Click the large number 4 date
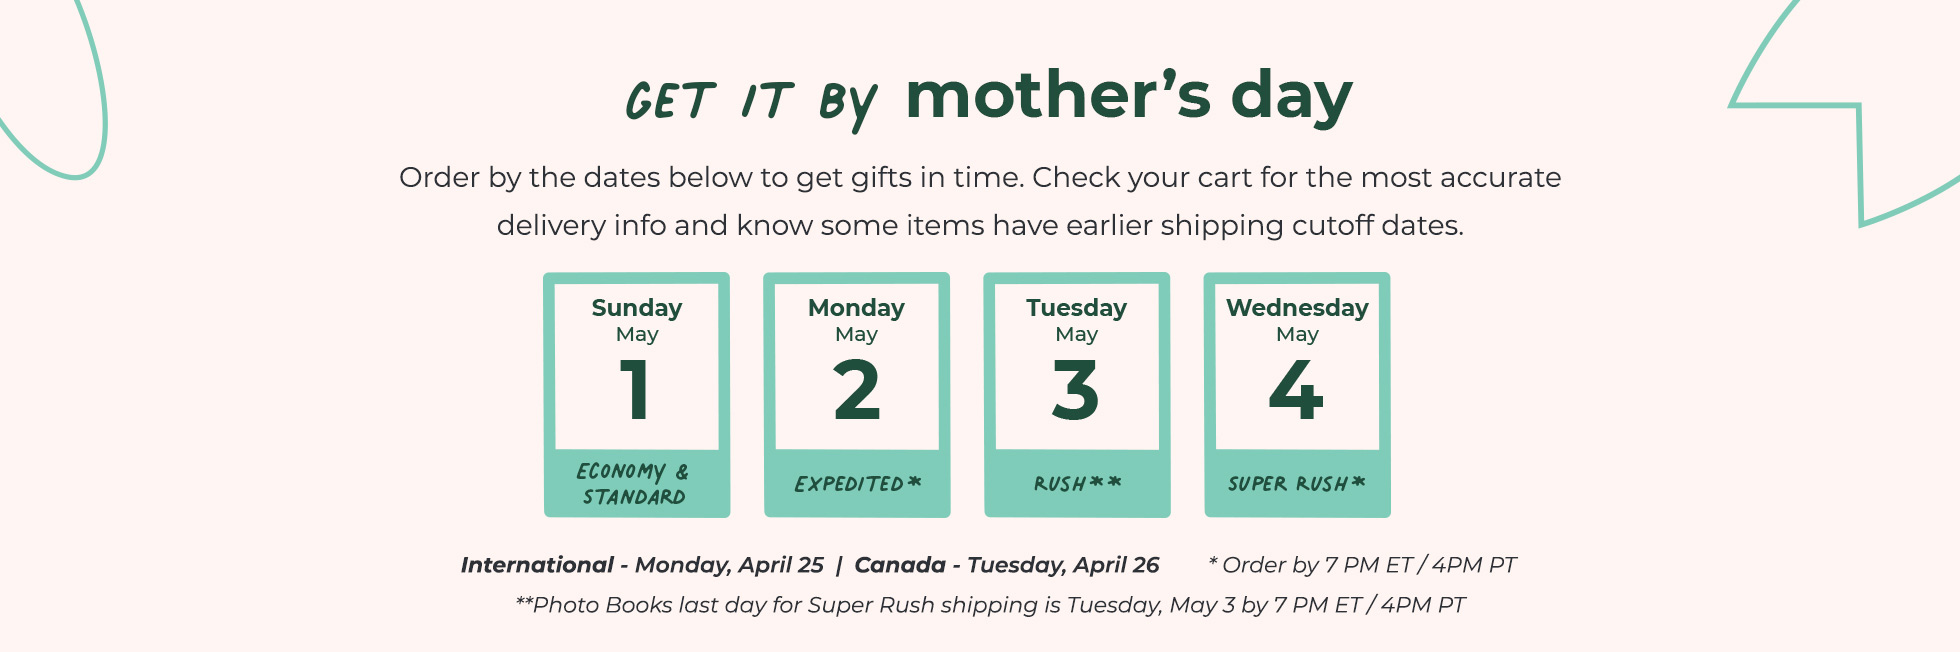Image resolution: width=1960 pixels, height=652 pixels. pyautogui.click(x=1296, y=390)
